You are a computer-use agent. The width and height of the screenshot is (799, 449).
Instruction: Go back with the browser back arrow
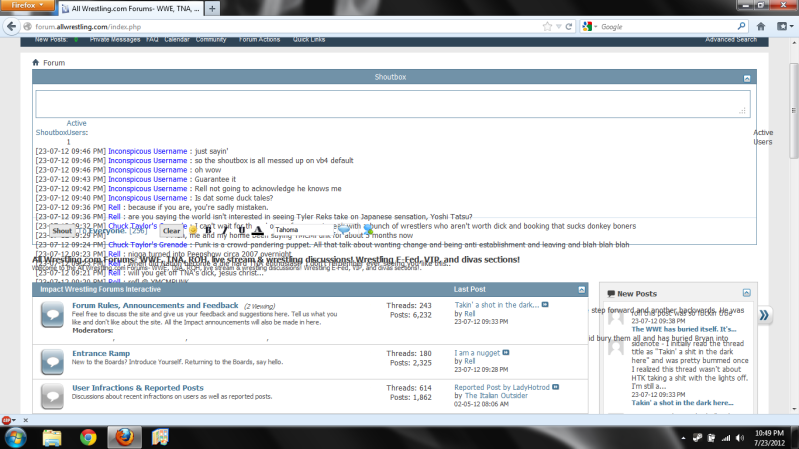[x=11, y=27]
